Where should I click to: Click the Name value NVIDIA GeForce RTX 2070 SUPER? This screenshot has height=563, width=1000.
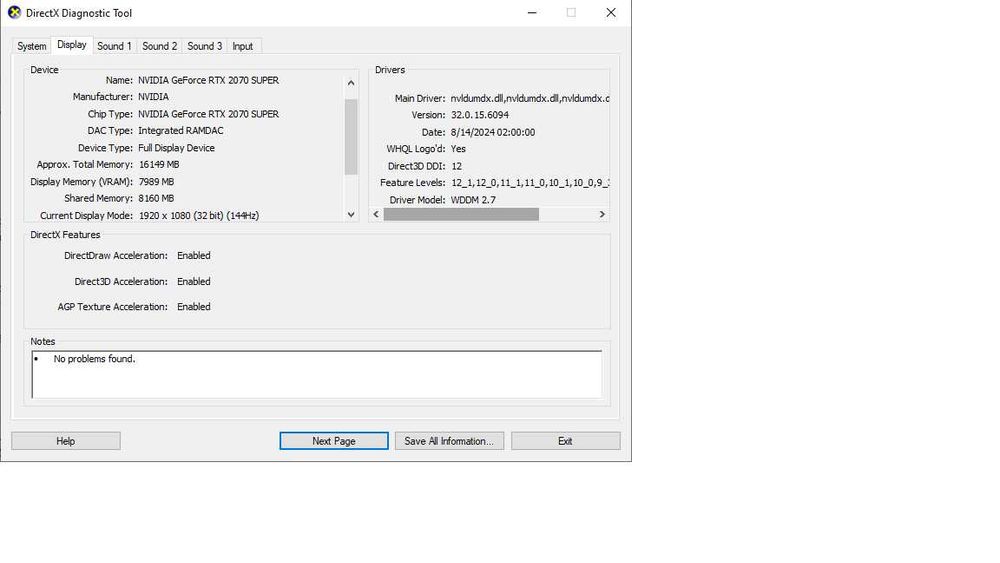coord(209,80)
